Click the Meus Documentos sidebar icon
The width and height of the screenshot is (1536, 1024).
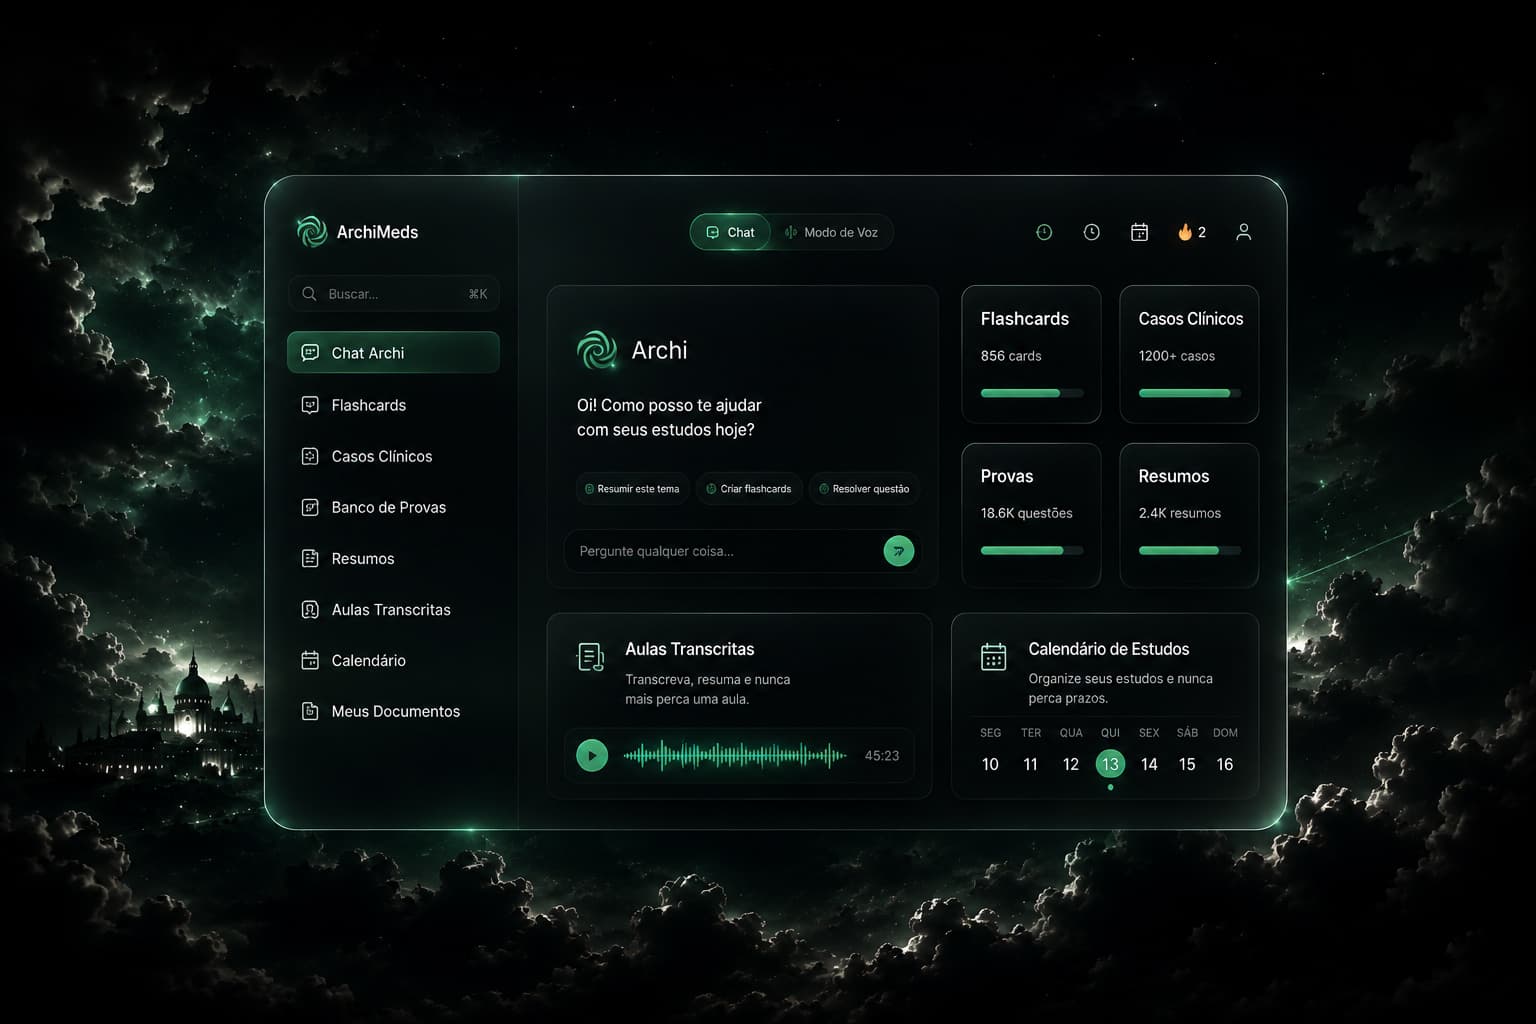click(x=310, y=711)
